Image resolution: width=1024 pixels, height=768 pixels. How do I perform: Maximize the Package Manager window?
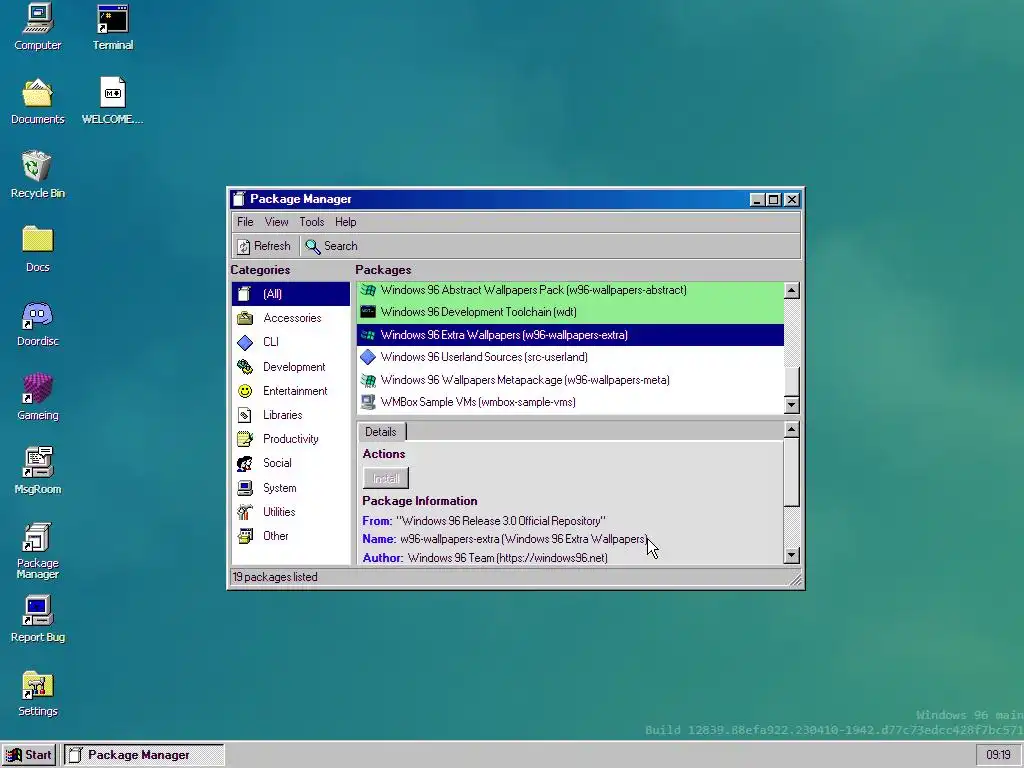pyautogui.click(x=773, y=200)
